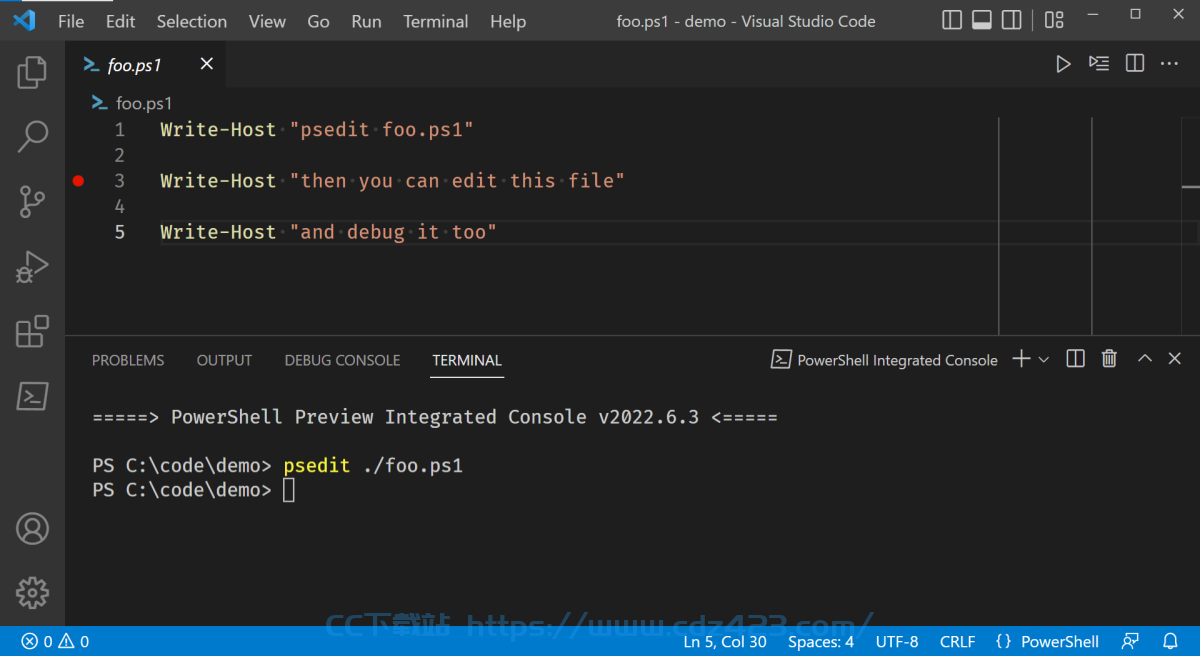
Task: Toggle the Secondary Side Bar layout
Action: [x=1012, y=20]
